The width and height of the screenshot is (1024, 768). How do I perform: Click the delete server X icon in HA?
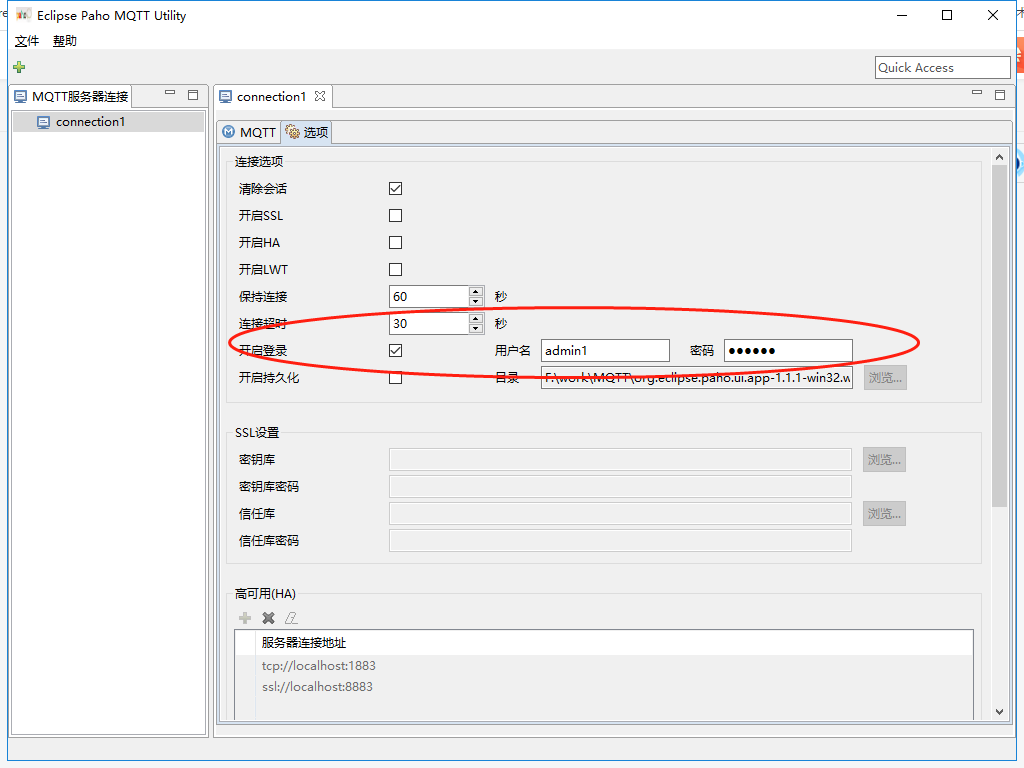coord(268,618)
